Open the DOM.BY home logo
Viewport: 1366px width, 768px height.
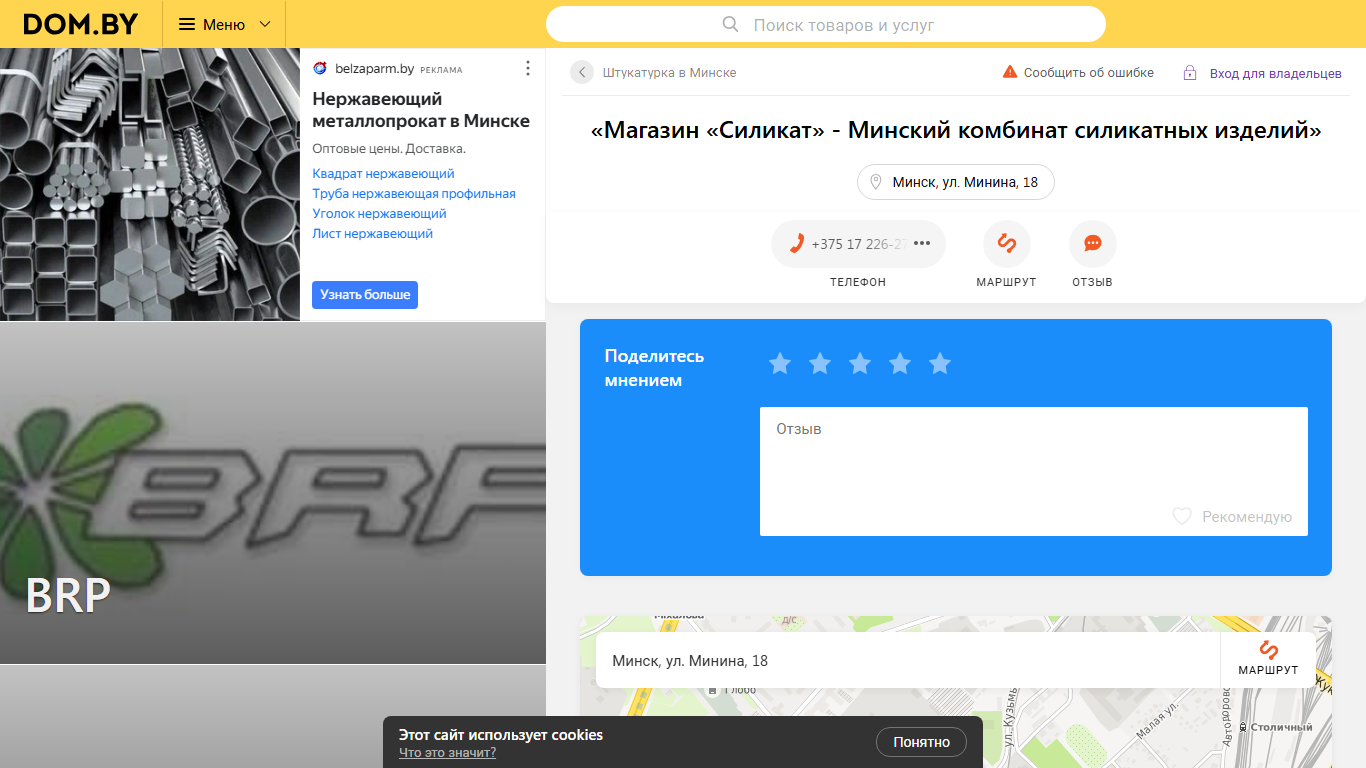[81, 24]
